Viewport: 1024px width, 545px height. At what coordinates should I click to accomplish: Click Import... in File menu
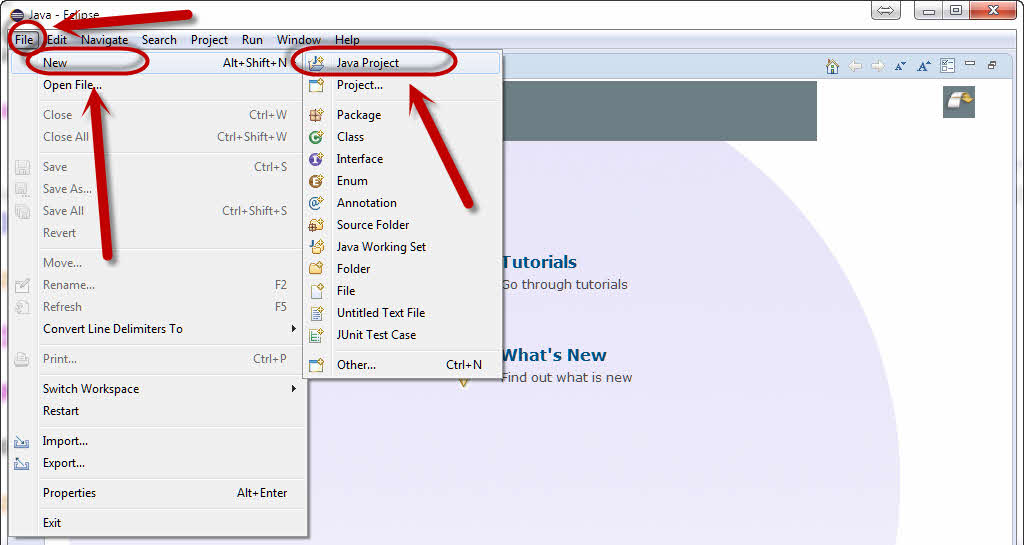pyautogui.click(x=65, y=441)
